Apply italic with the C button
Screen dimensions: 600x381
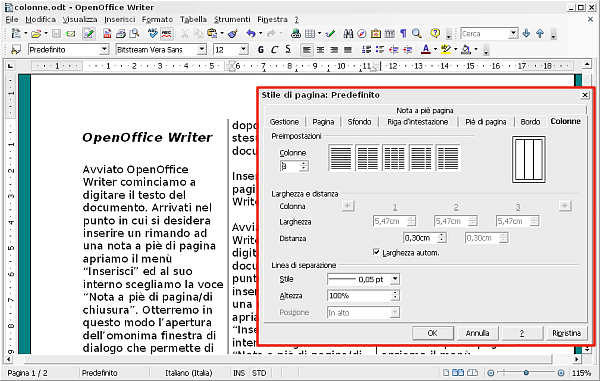coord(274,49)
